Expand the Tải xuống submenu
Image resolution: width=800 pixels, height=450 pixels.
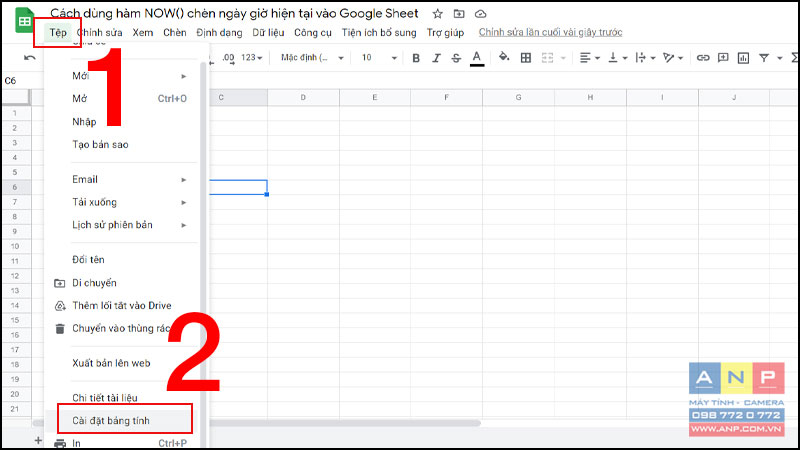184,203
